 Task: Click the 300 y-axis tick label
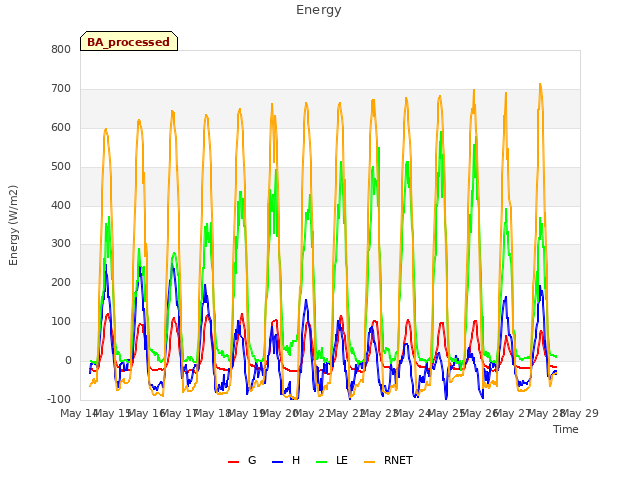[x=61, y=244]
